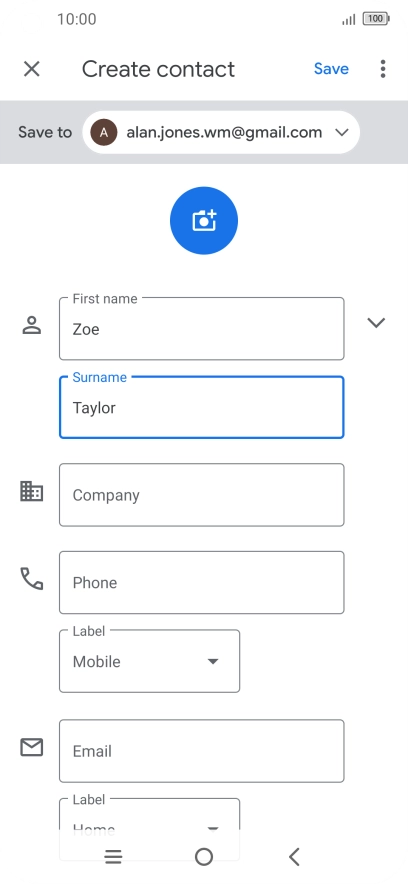Close the Create contact screen with X
This screenshot has height=884, width=408.
[32, 69]
